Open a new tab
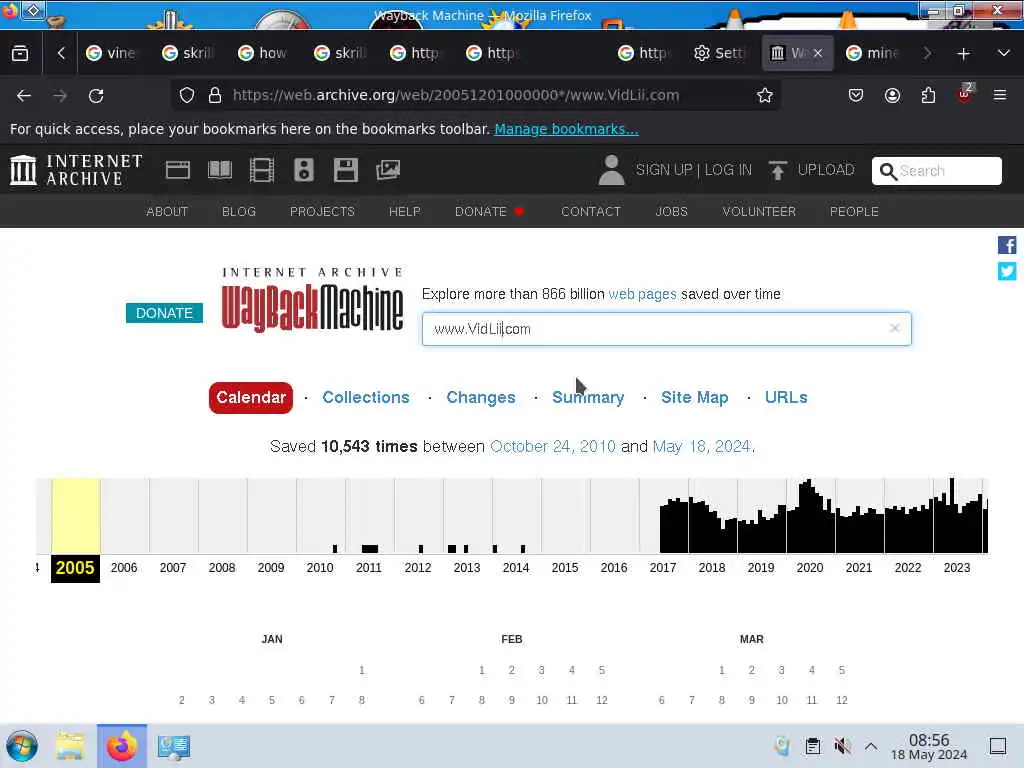Screen dimensions: 1024x768 coord(963,53)
